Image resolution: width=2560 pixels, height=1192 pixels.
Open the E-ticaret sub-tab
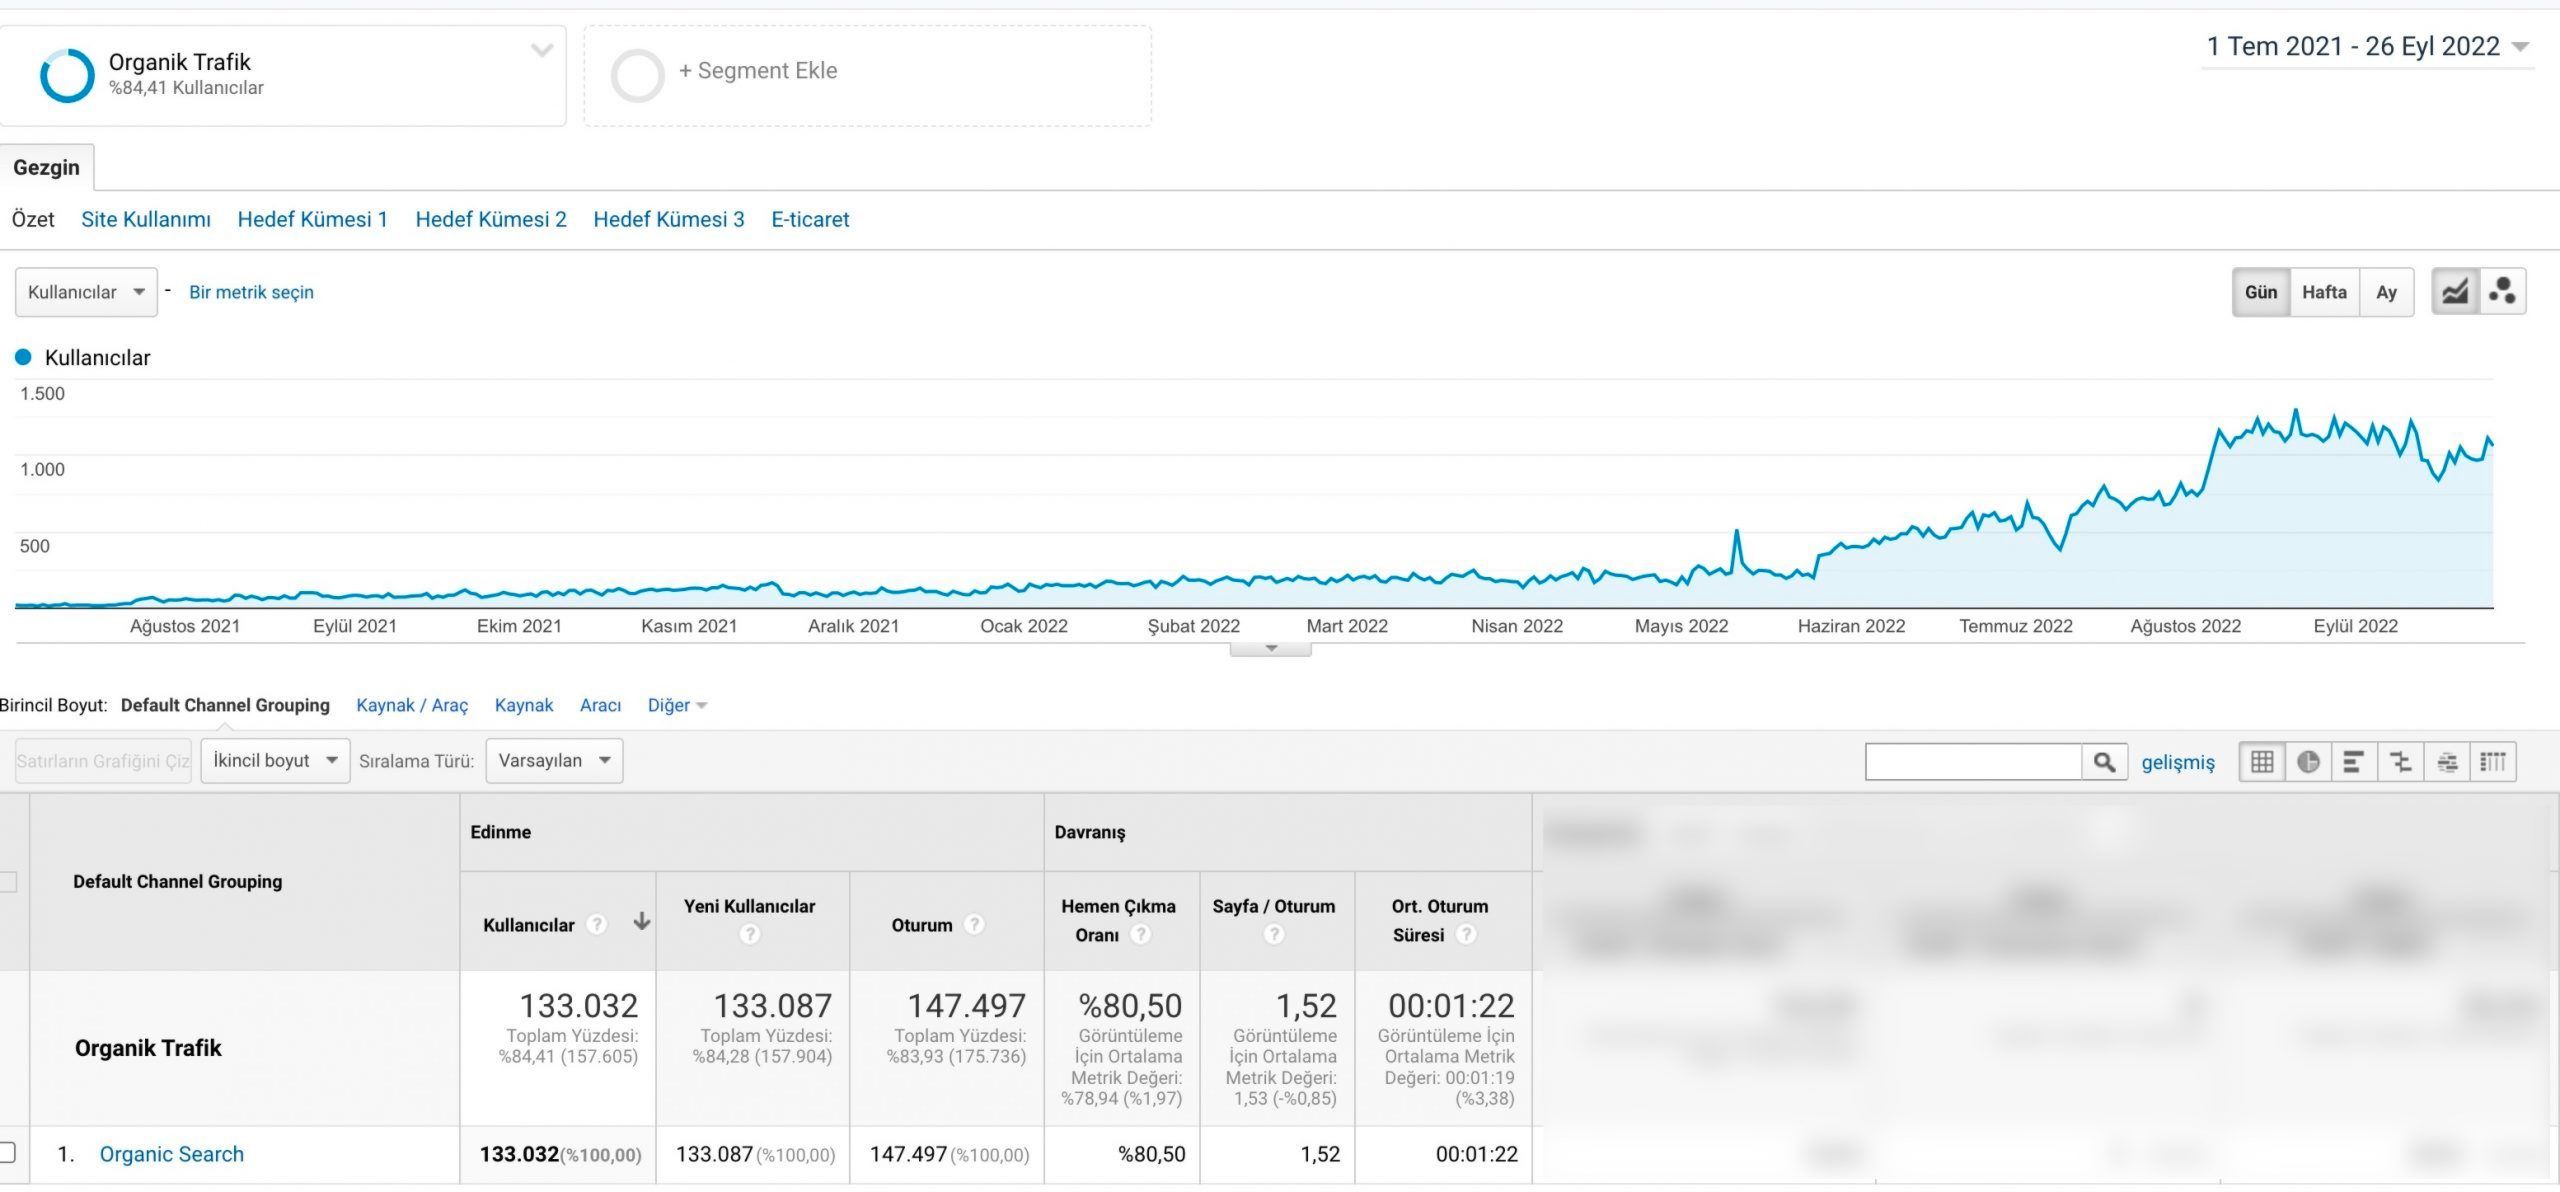tap(810, 219)
